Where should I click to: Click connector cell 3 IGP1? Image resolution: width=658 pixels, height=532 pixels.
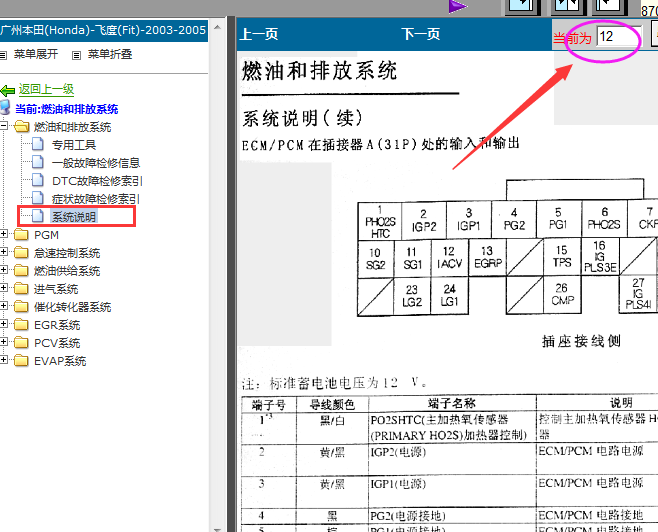[468, 221]
